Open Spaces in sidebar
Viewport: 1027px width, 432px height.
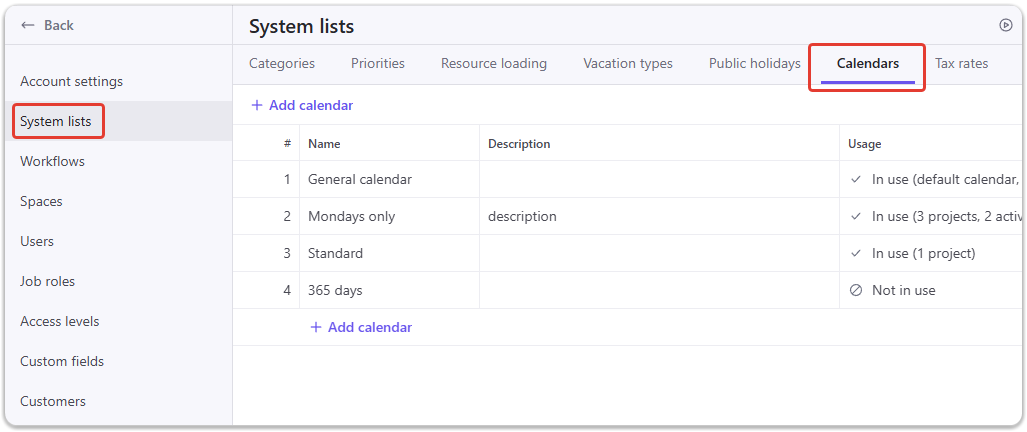(x=41, y=201)
